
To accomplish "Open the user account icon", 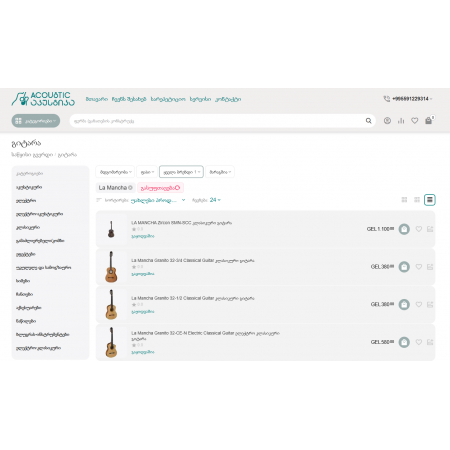I will (x=387, y=121).
